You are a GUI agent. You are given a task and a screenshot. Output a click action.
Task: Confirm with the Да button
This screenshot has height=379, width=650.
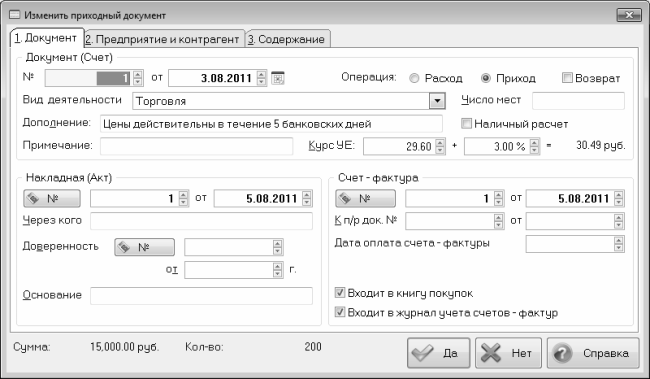click(x=439, y=353)
